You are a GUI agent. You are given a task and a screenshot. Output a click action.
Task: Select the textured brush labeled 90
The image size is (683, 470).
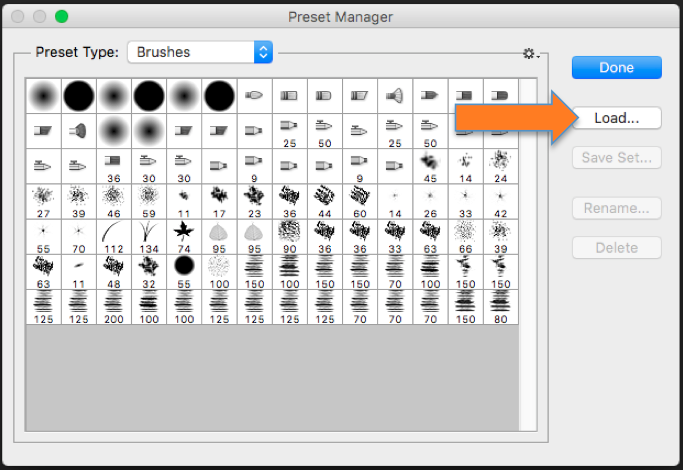pyautogui.click(x=290, y=237)
